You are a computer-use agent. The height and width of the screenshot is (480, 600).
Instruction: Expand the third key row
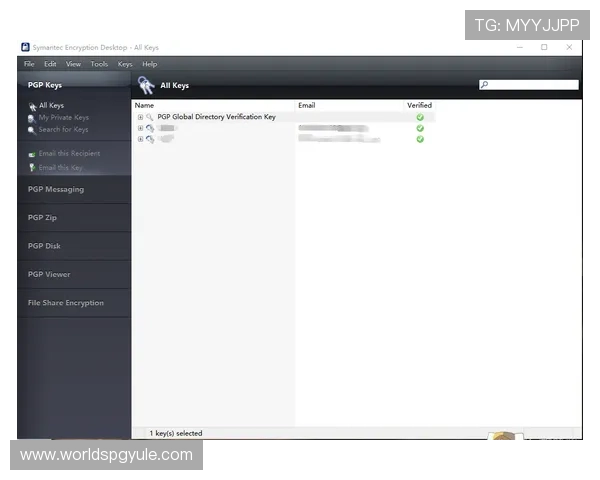click(x=140, y=139)
